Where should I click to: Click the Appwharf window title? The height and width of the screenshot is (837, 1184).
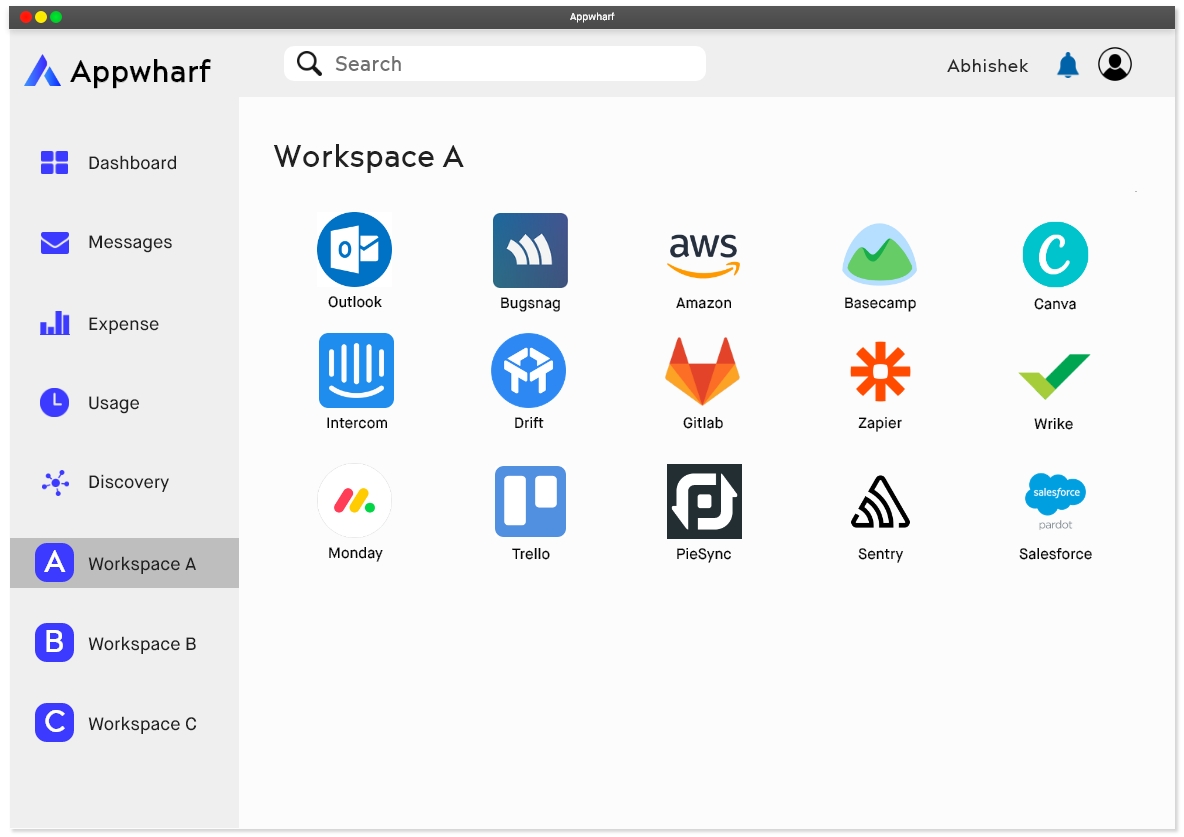[x=592, y=17]
